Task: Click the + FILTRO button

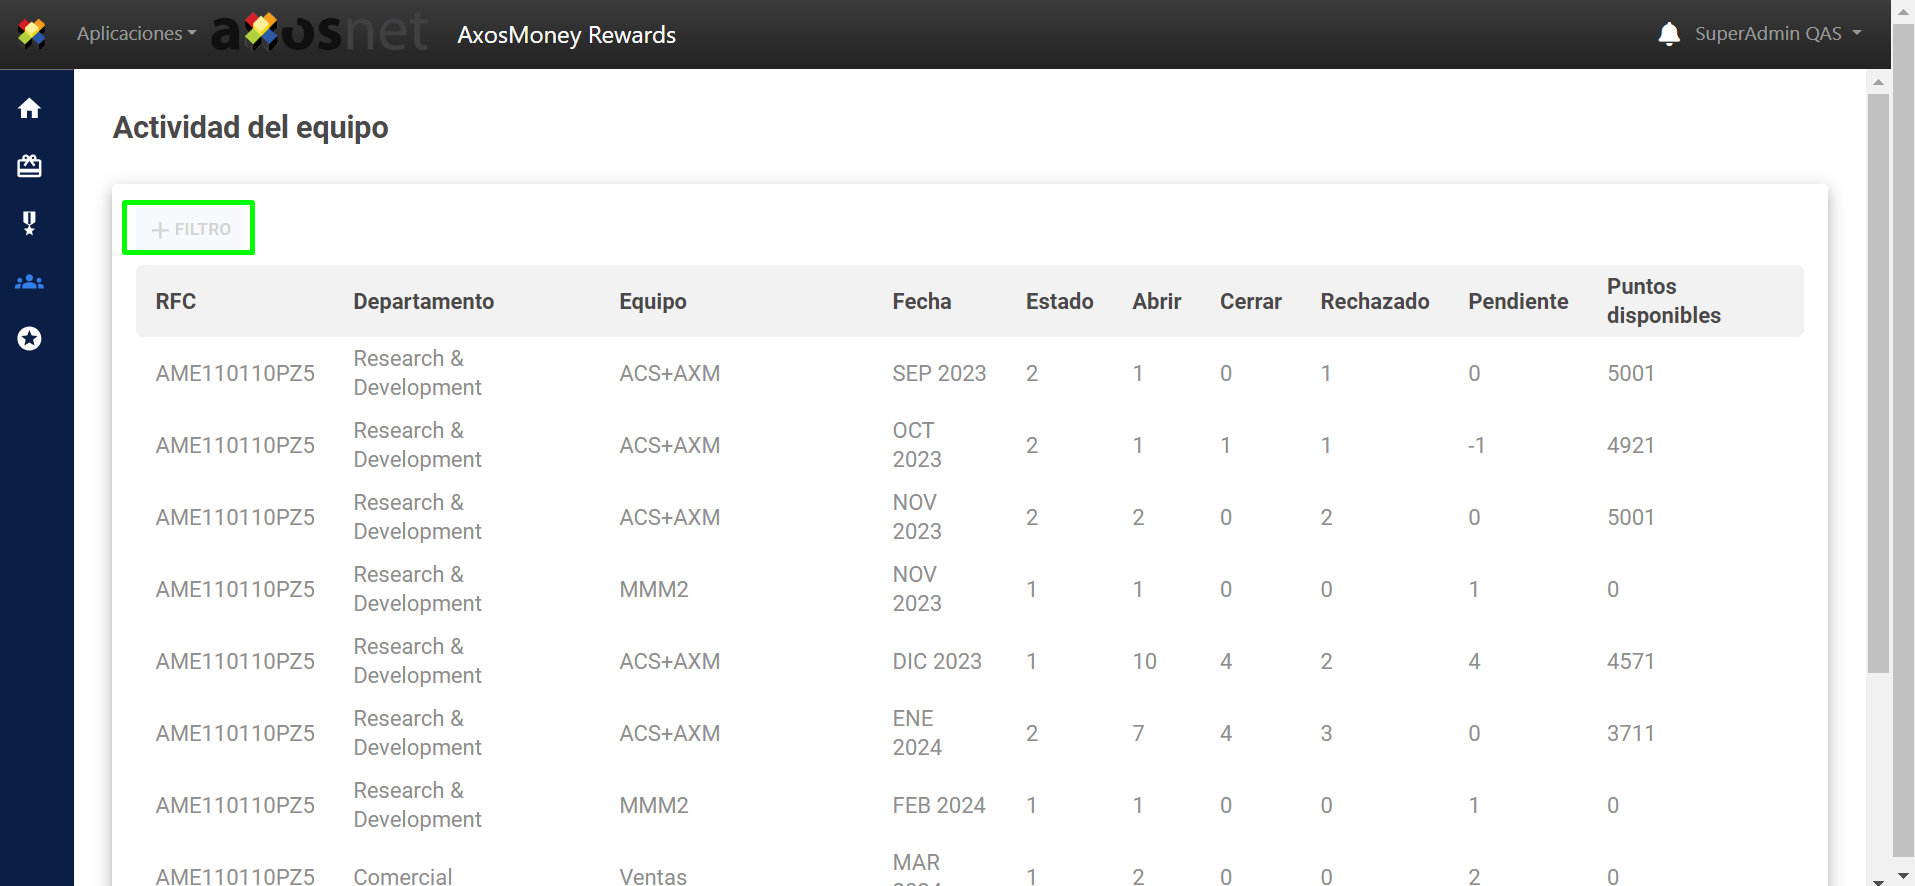Action: point(189,229)
